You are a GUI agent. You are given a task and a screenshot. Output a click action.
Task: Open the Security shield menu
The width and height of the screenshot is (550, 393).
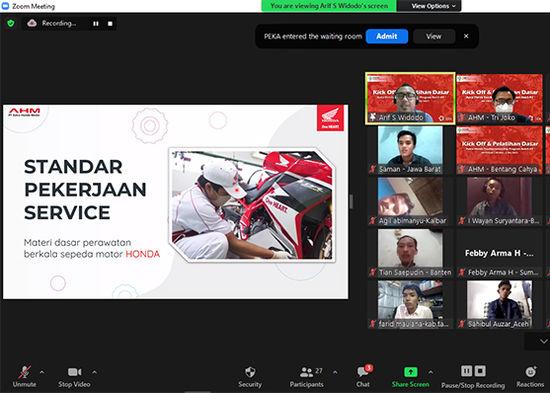250,377
